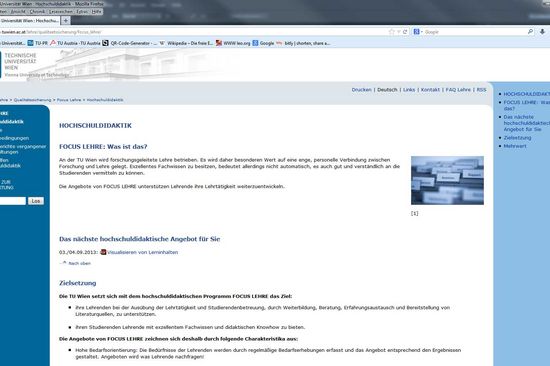The width and height of the screenshot is (550, 366).
Task: Open the file folders thumbnail image
Action: tap(447, 180)
